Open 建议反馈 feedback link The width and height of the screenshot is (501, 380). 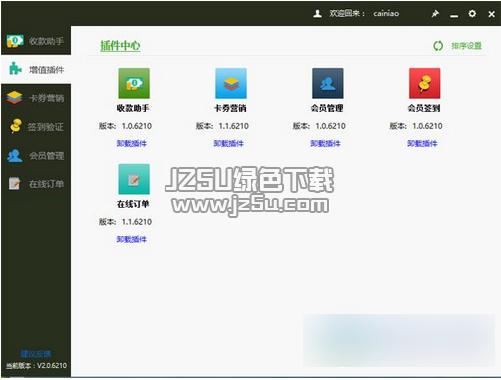click(x=36, y=354)
